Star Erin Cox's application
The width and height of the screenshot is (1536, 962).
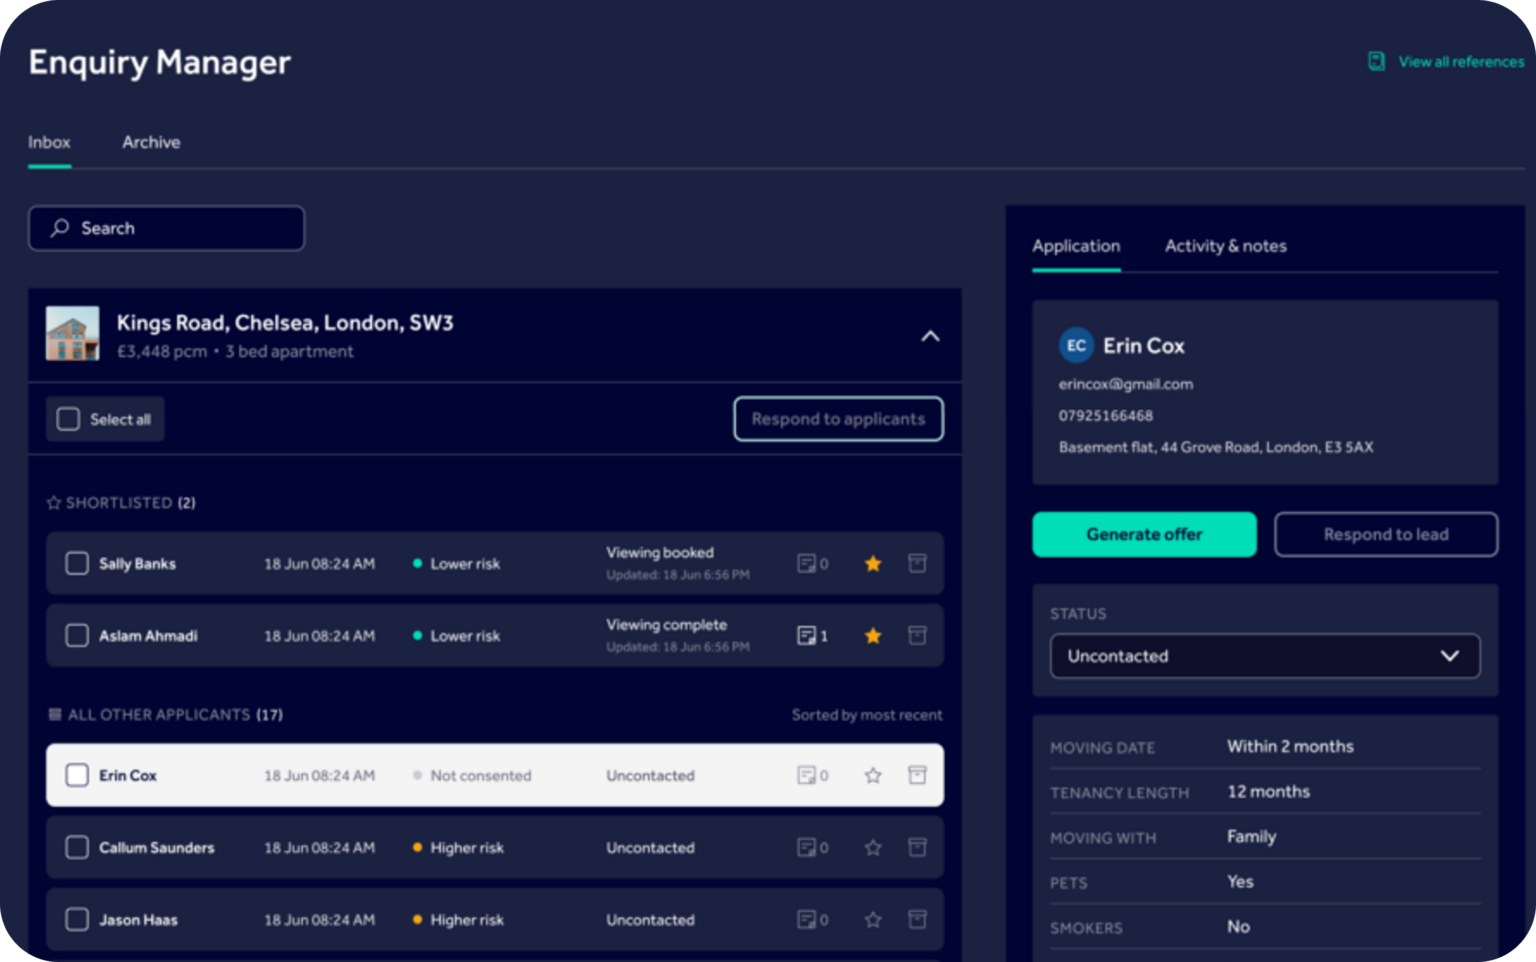point(872,775)
